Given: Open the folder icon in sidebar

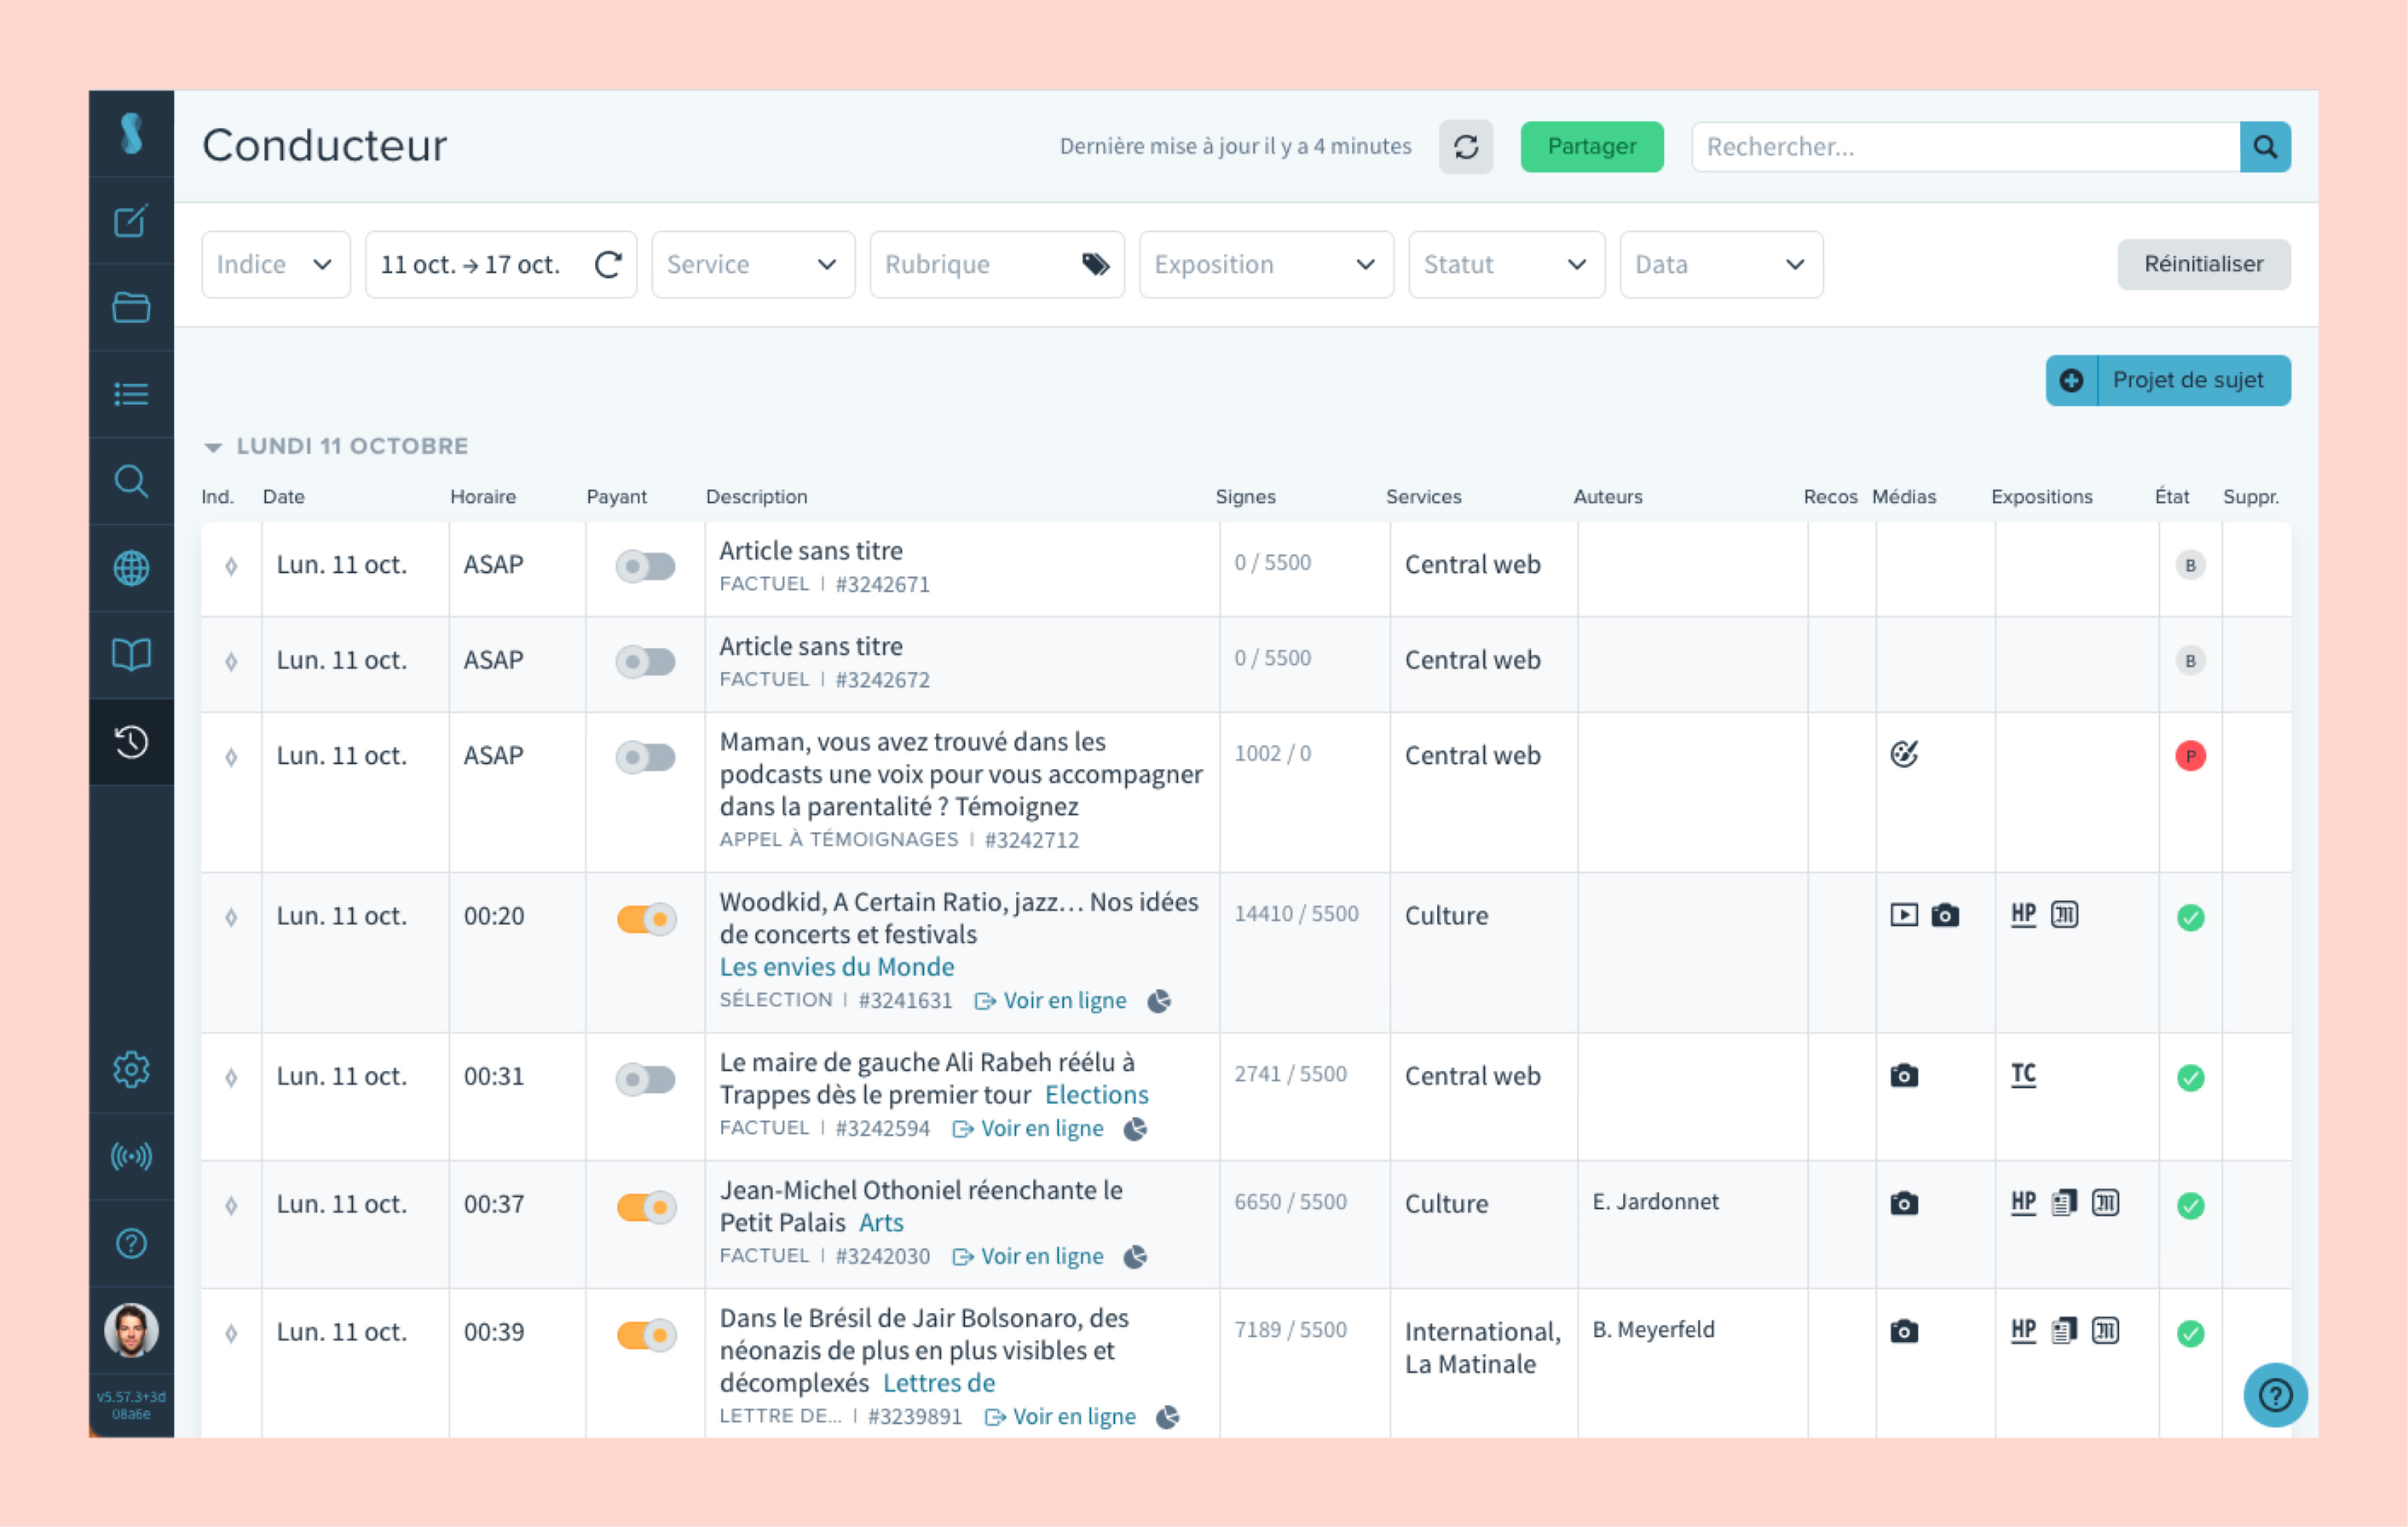Looking at the screenshot, I should 131,307.
